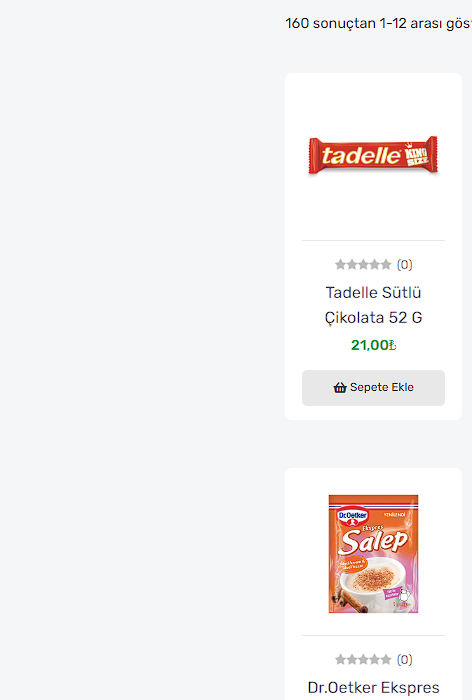Image resolution: width=472 pixels, height=700 pixels.
Task: Click the Tadelle King Size bar image
Action: 373,155
